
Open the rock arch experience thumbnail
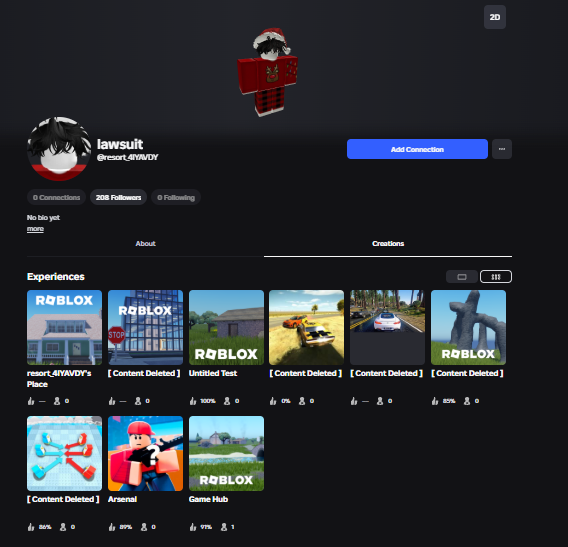click(468, 327)
